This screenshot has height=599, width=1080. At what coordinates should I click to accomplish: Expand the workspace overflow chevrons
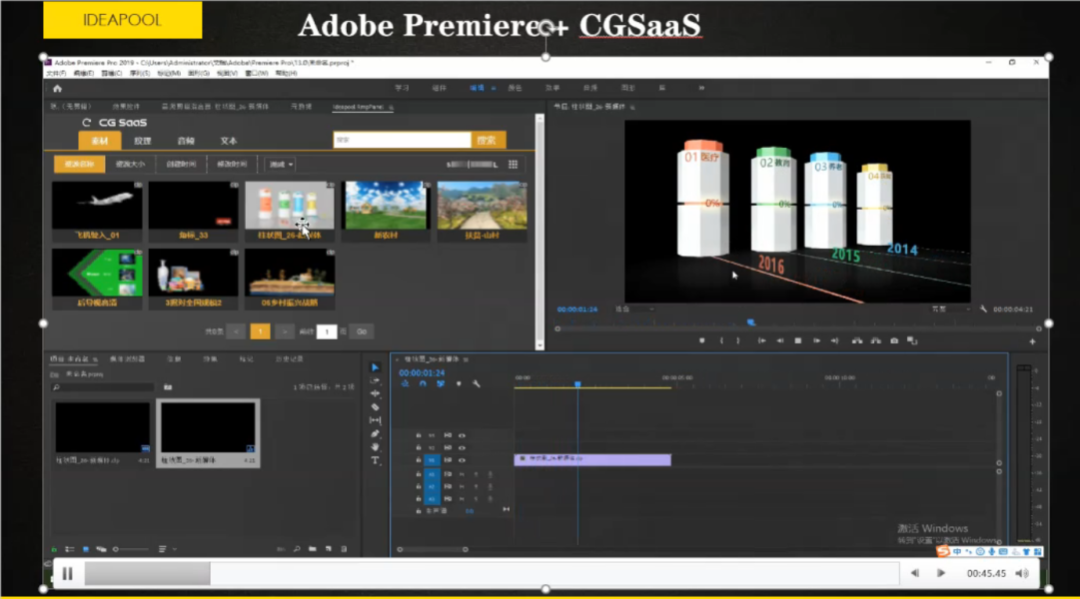click(701, 88)
